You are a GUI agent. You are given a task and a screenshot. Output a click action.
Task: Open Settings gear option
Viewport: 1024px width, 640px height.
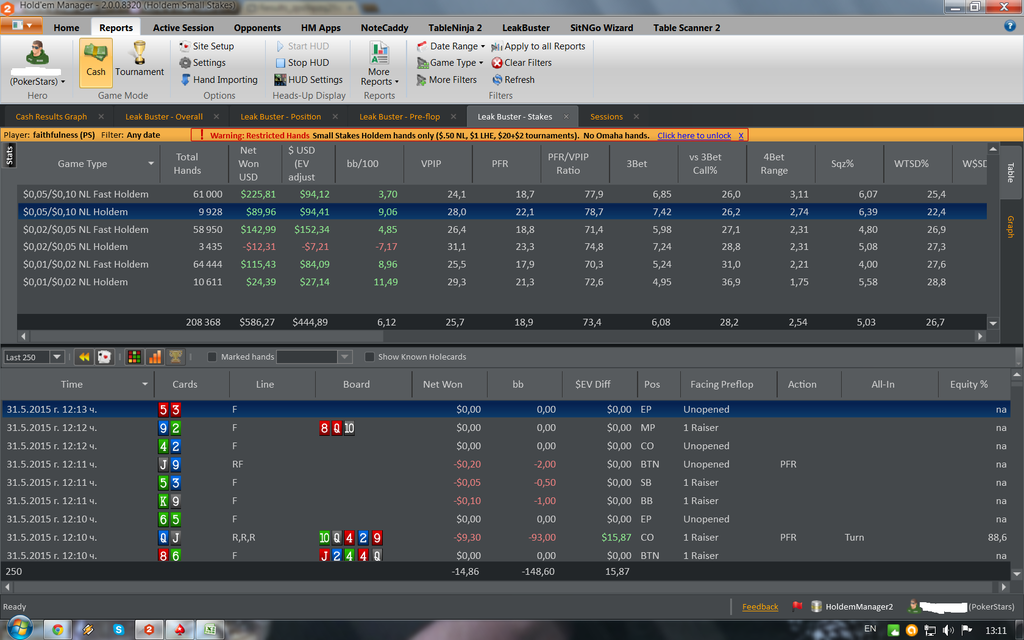tap(202, 63)
